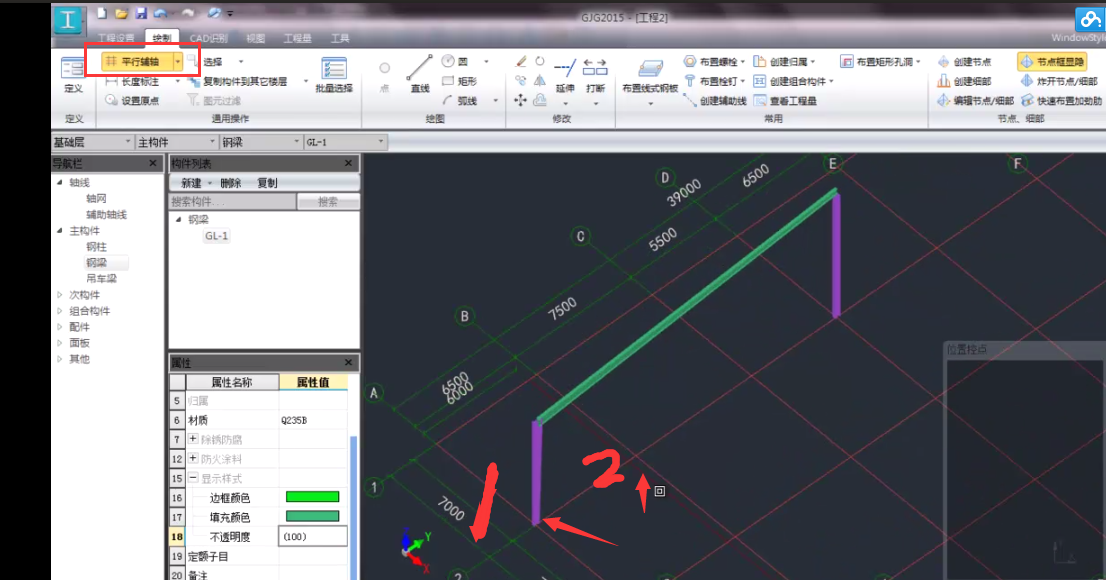Screen dimensions: 1106x580
Task: Select the 矩形 rectangle drawing tool
Action: point(460,81)
